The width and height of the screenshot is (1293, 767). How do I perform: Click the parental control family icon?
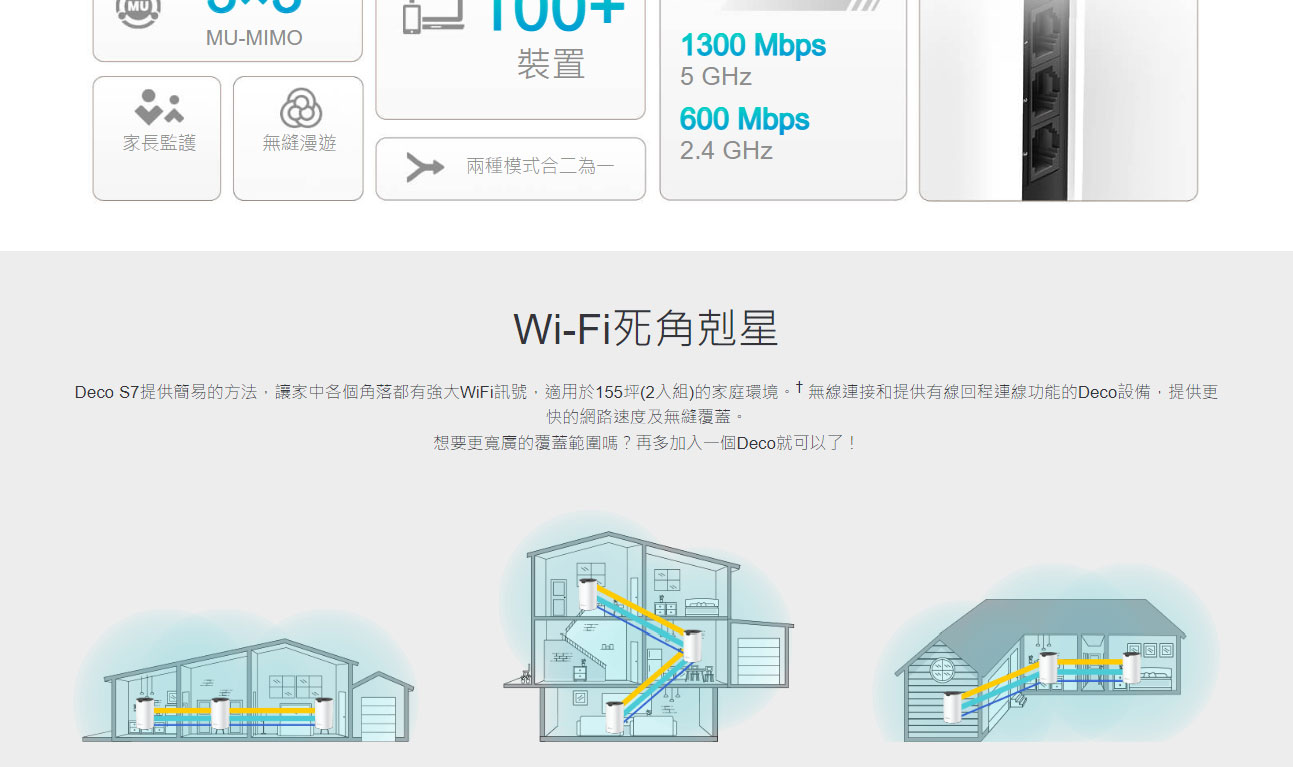(158, 107)
